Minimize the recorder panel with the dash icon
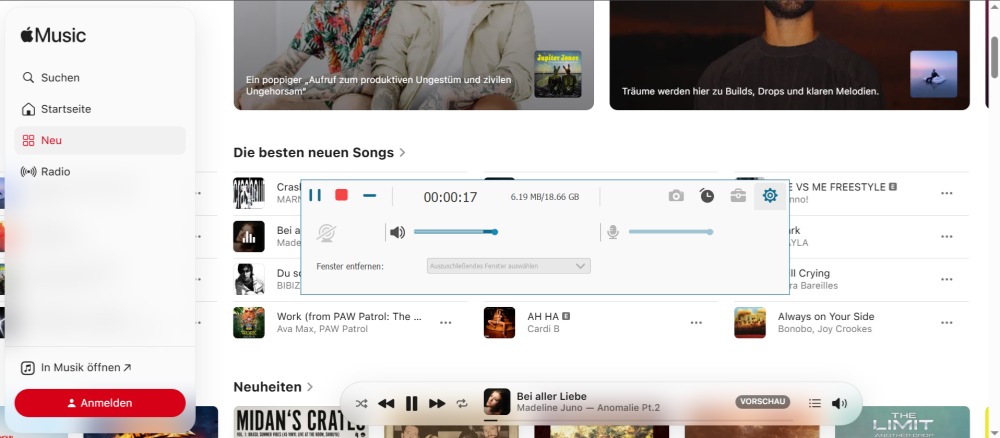This screenshot has height=438, width=1000. [369, 196]
